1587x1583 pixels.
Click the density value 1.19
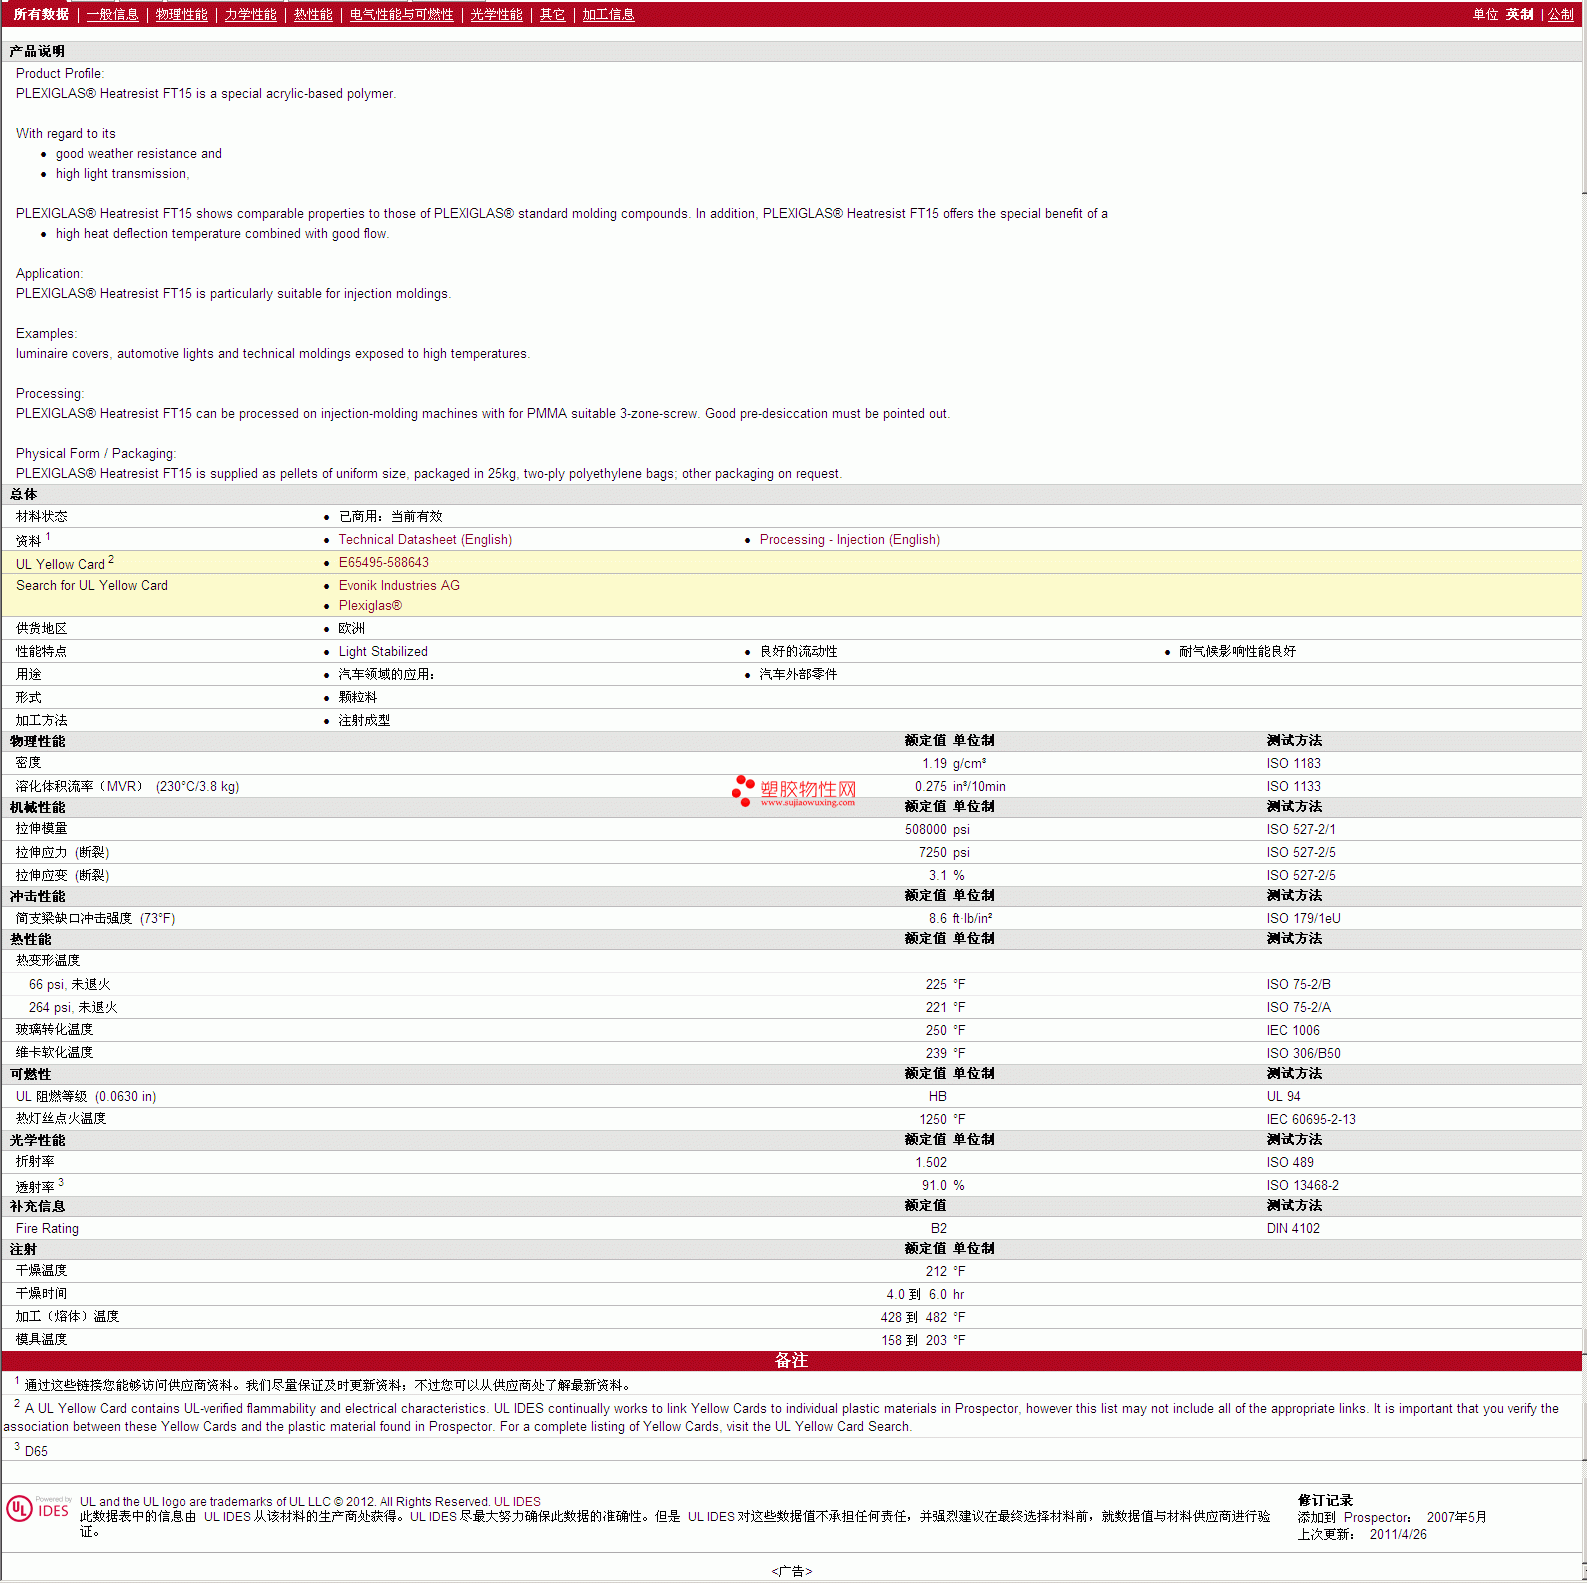pyautogui.click(x=934, y=763)
